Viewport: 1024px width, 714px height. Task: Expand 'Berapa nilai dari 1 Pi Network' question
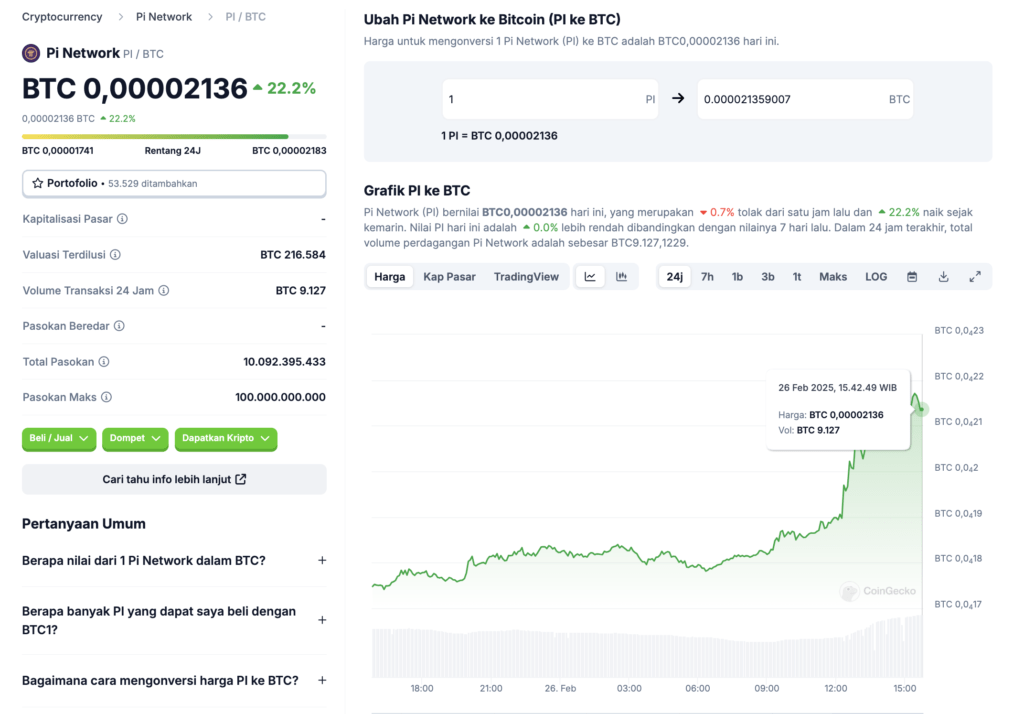click(174, 560)
